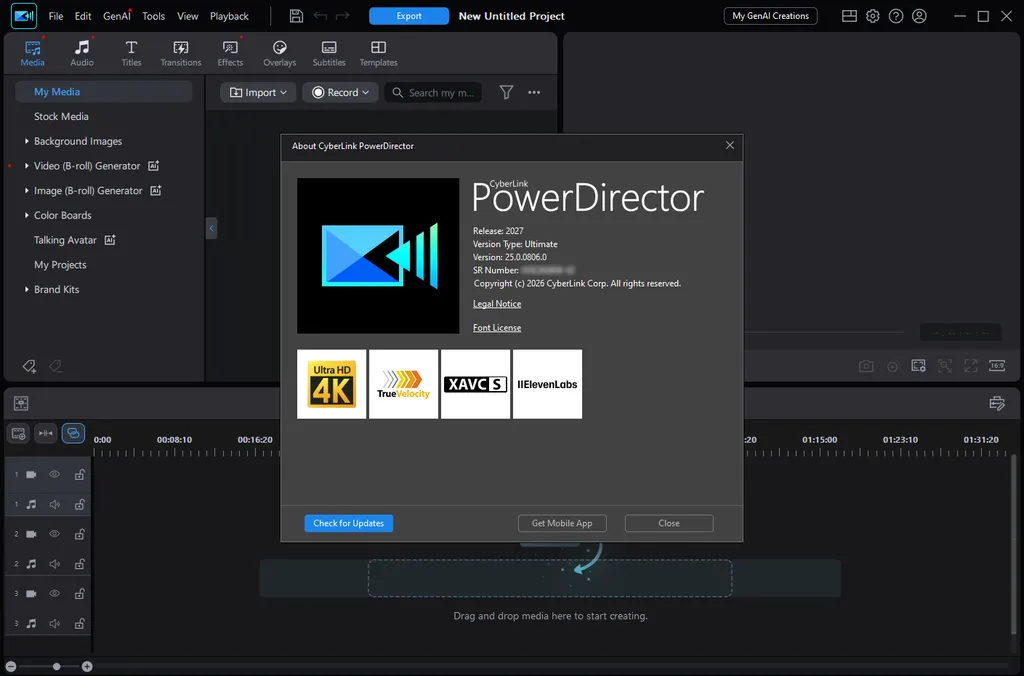Open the Tools menu
Image resolution: width=1024 pixels, height=676 pixels.
coord(153,16)
